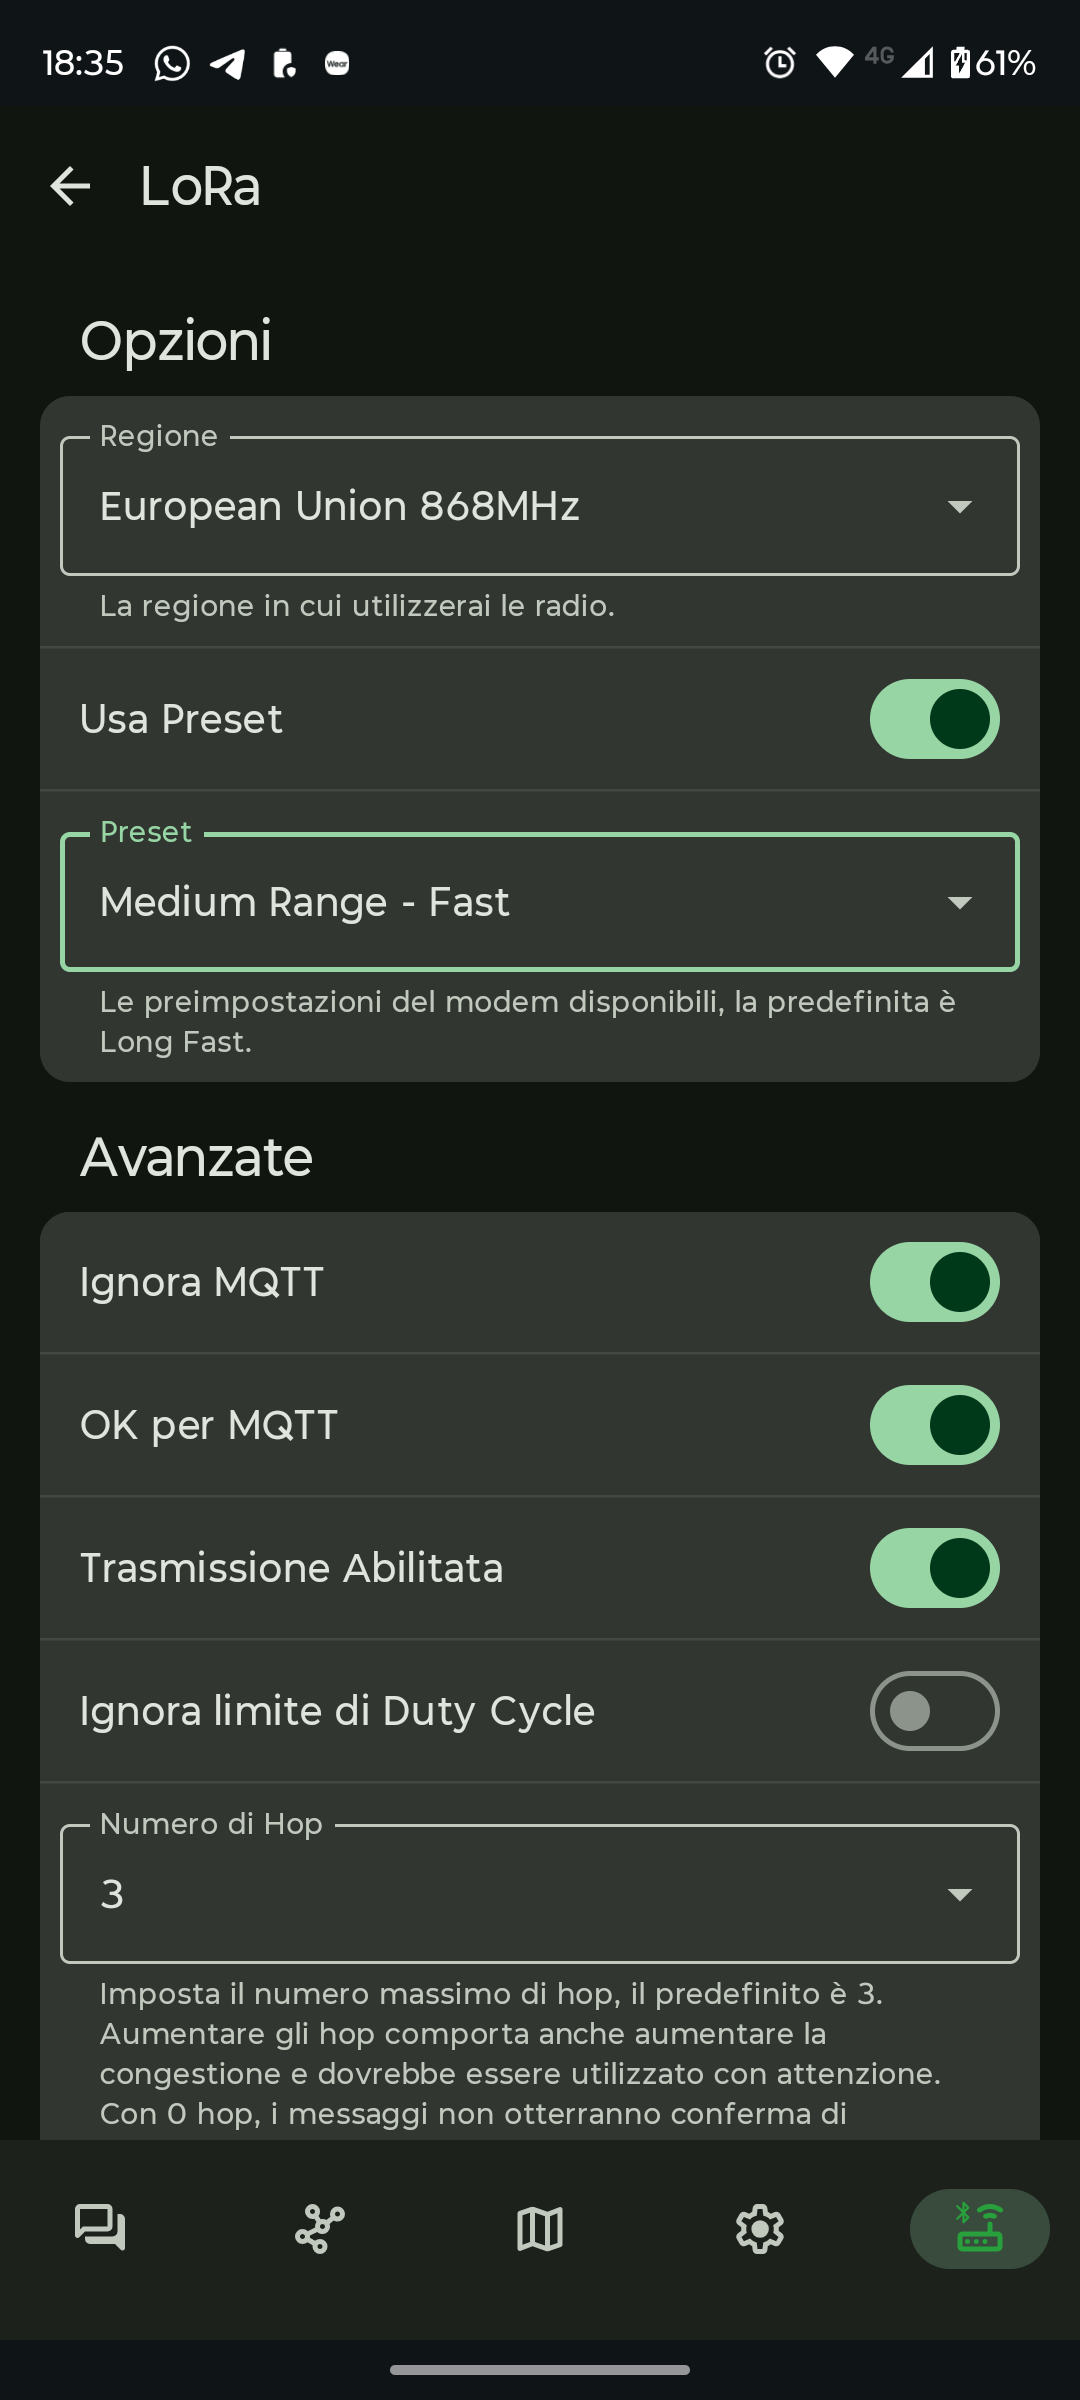Turn off OK per MQTT

934,1425
